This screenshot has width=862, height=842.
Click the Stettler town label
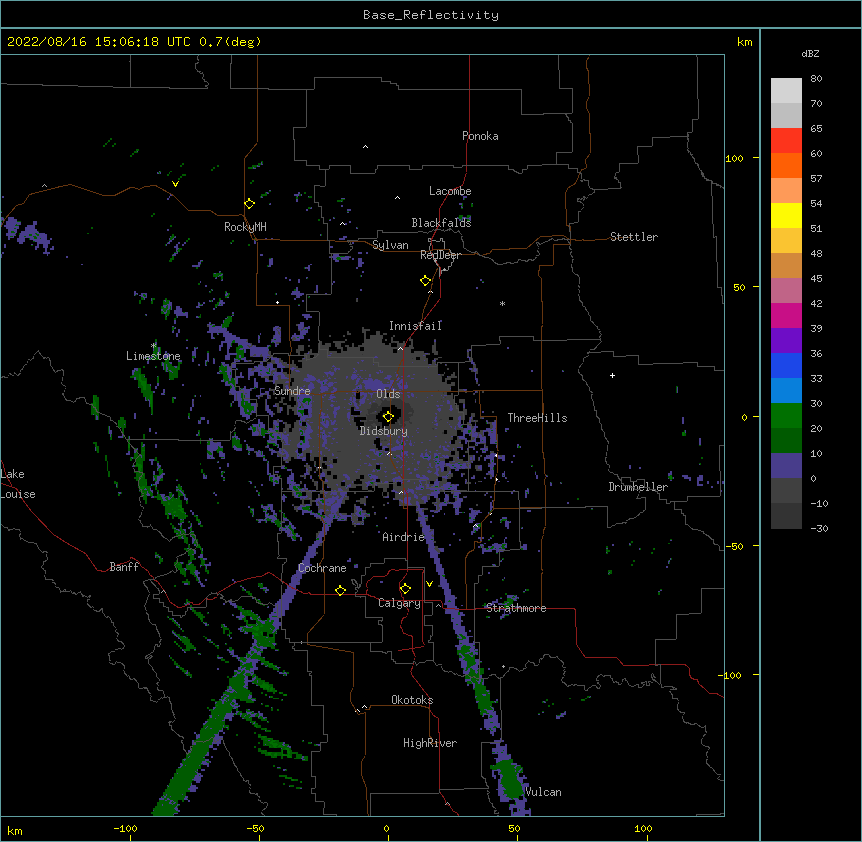[x=634, y=237]
